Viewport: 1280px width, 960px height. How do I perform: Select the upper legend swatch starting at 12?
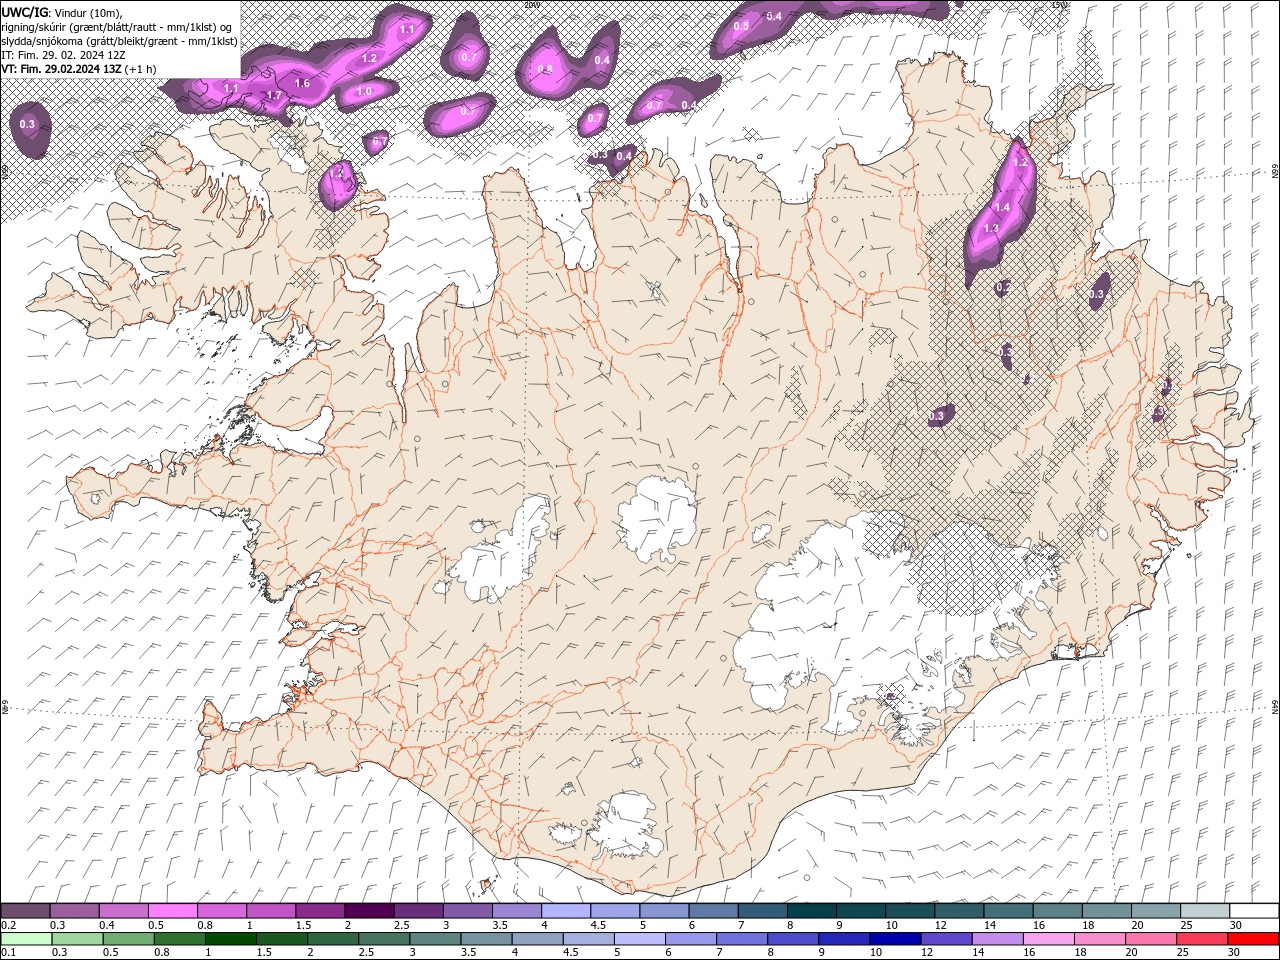pos(958,911)
